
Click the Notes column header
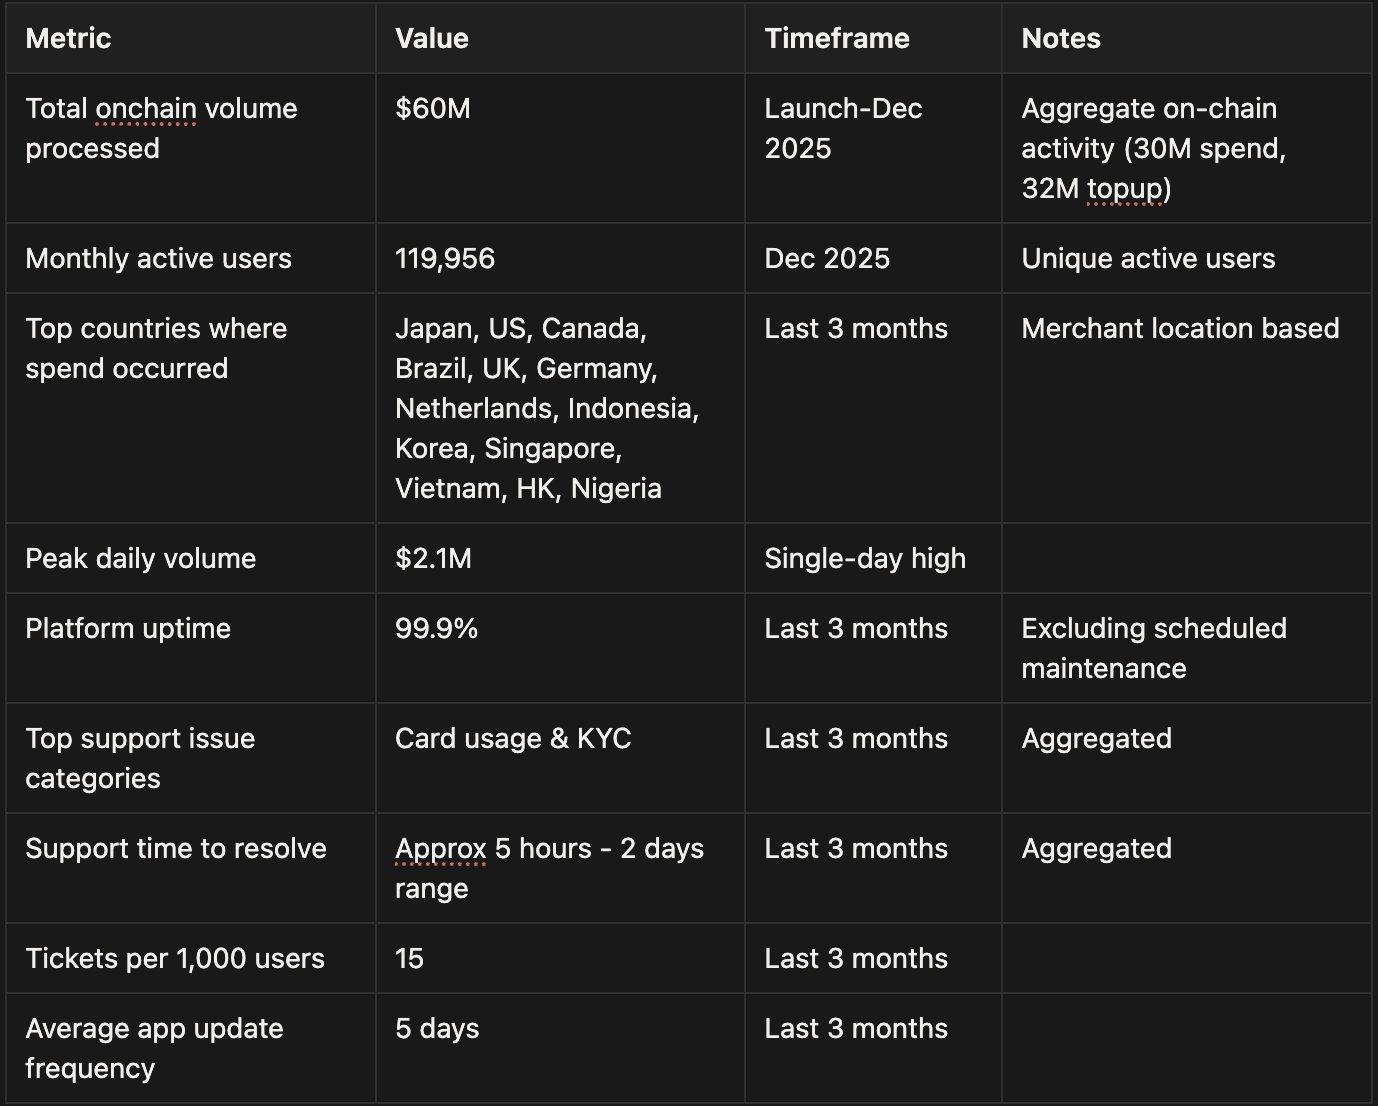pyautogui.click(x=1061, y=39)
